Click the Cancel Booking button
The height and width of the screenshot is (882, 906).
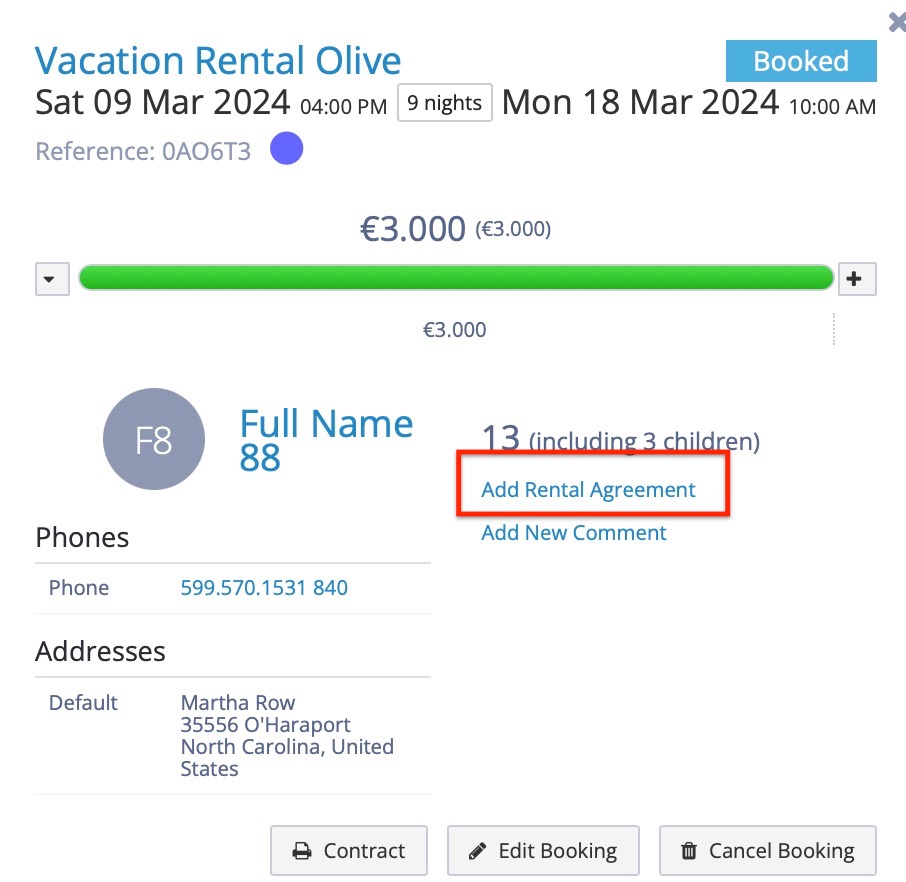pyautogui.click(x=768, y=851)
